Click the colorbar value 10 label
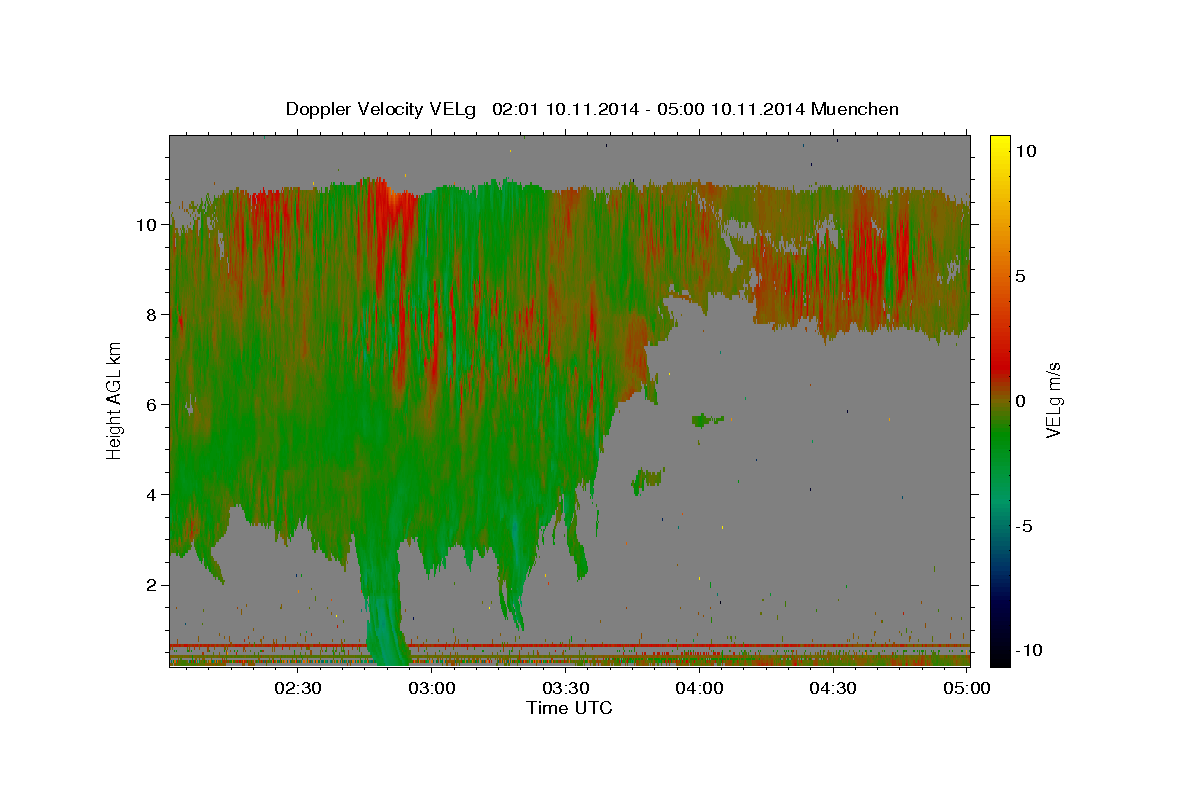1200x800 pixels. pos(1025,151)
